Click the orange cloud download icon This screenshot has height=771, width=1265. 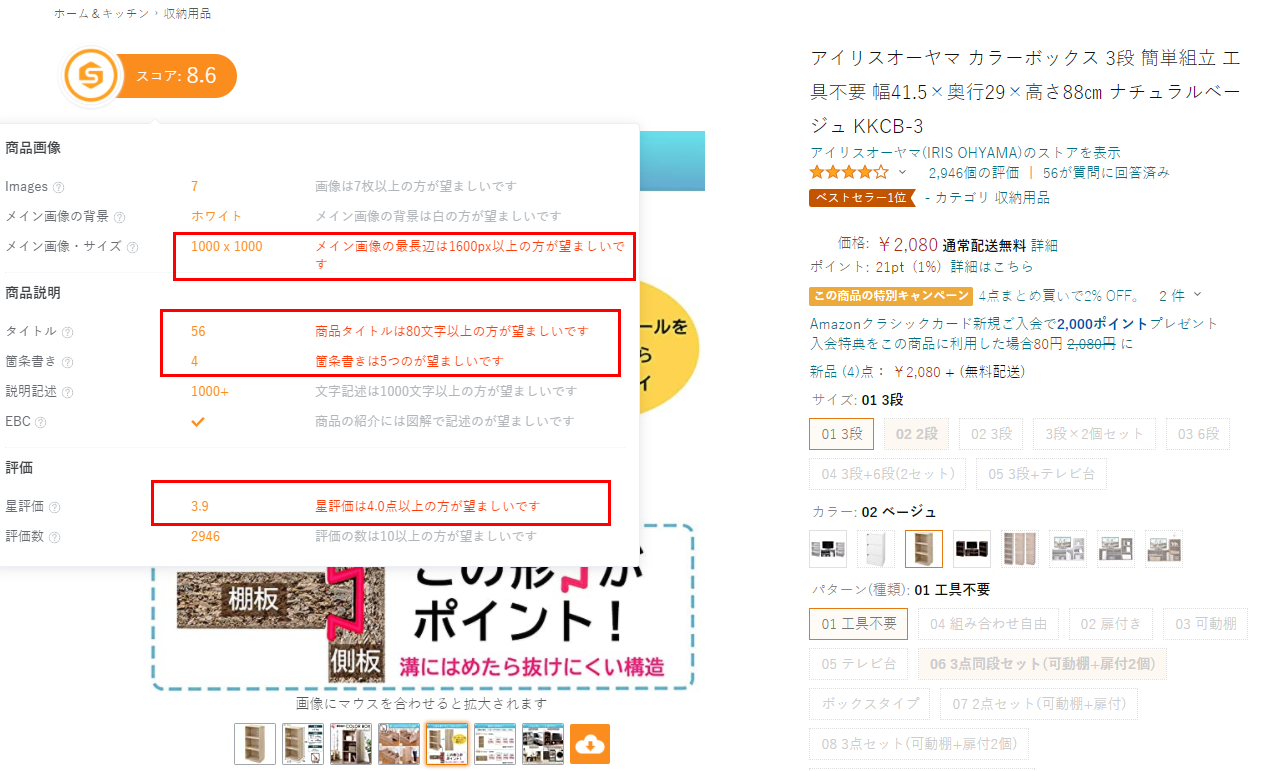[x=590, y=744]
